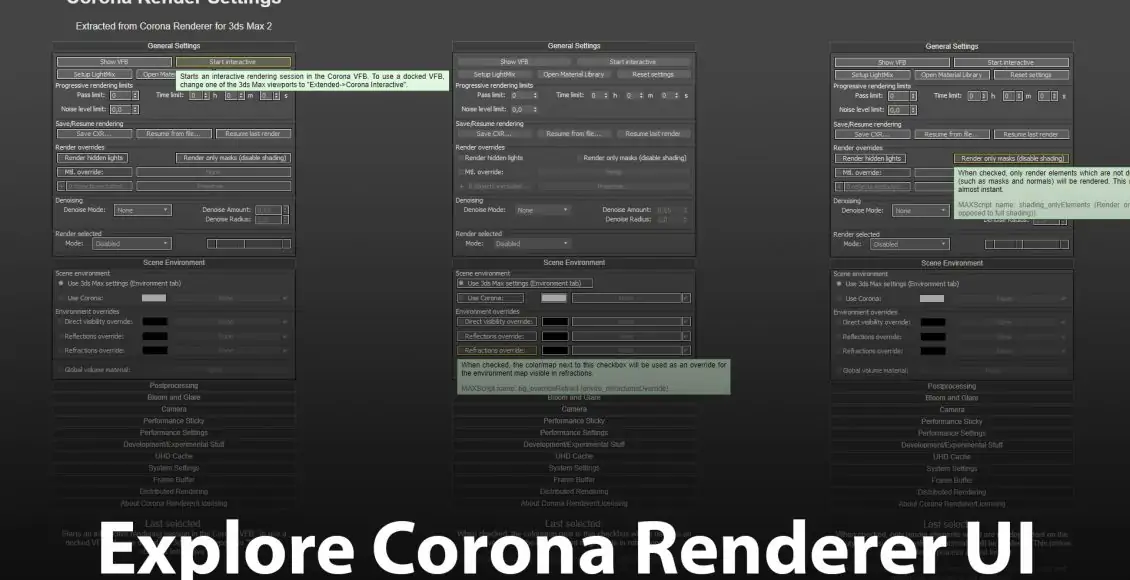Image resolution: width=1130 pixels, height=580 pixels.
Task: Expand Bloom and Glare rollout, right panel
Action: [952, 398]
